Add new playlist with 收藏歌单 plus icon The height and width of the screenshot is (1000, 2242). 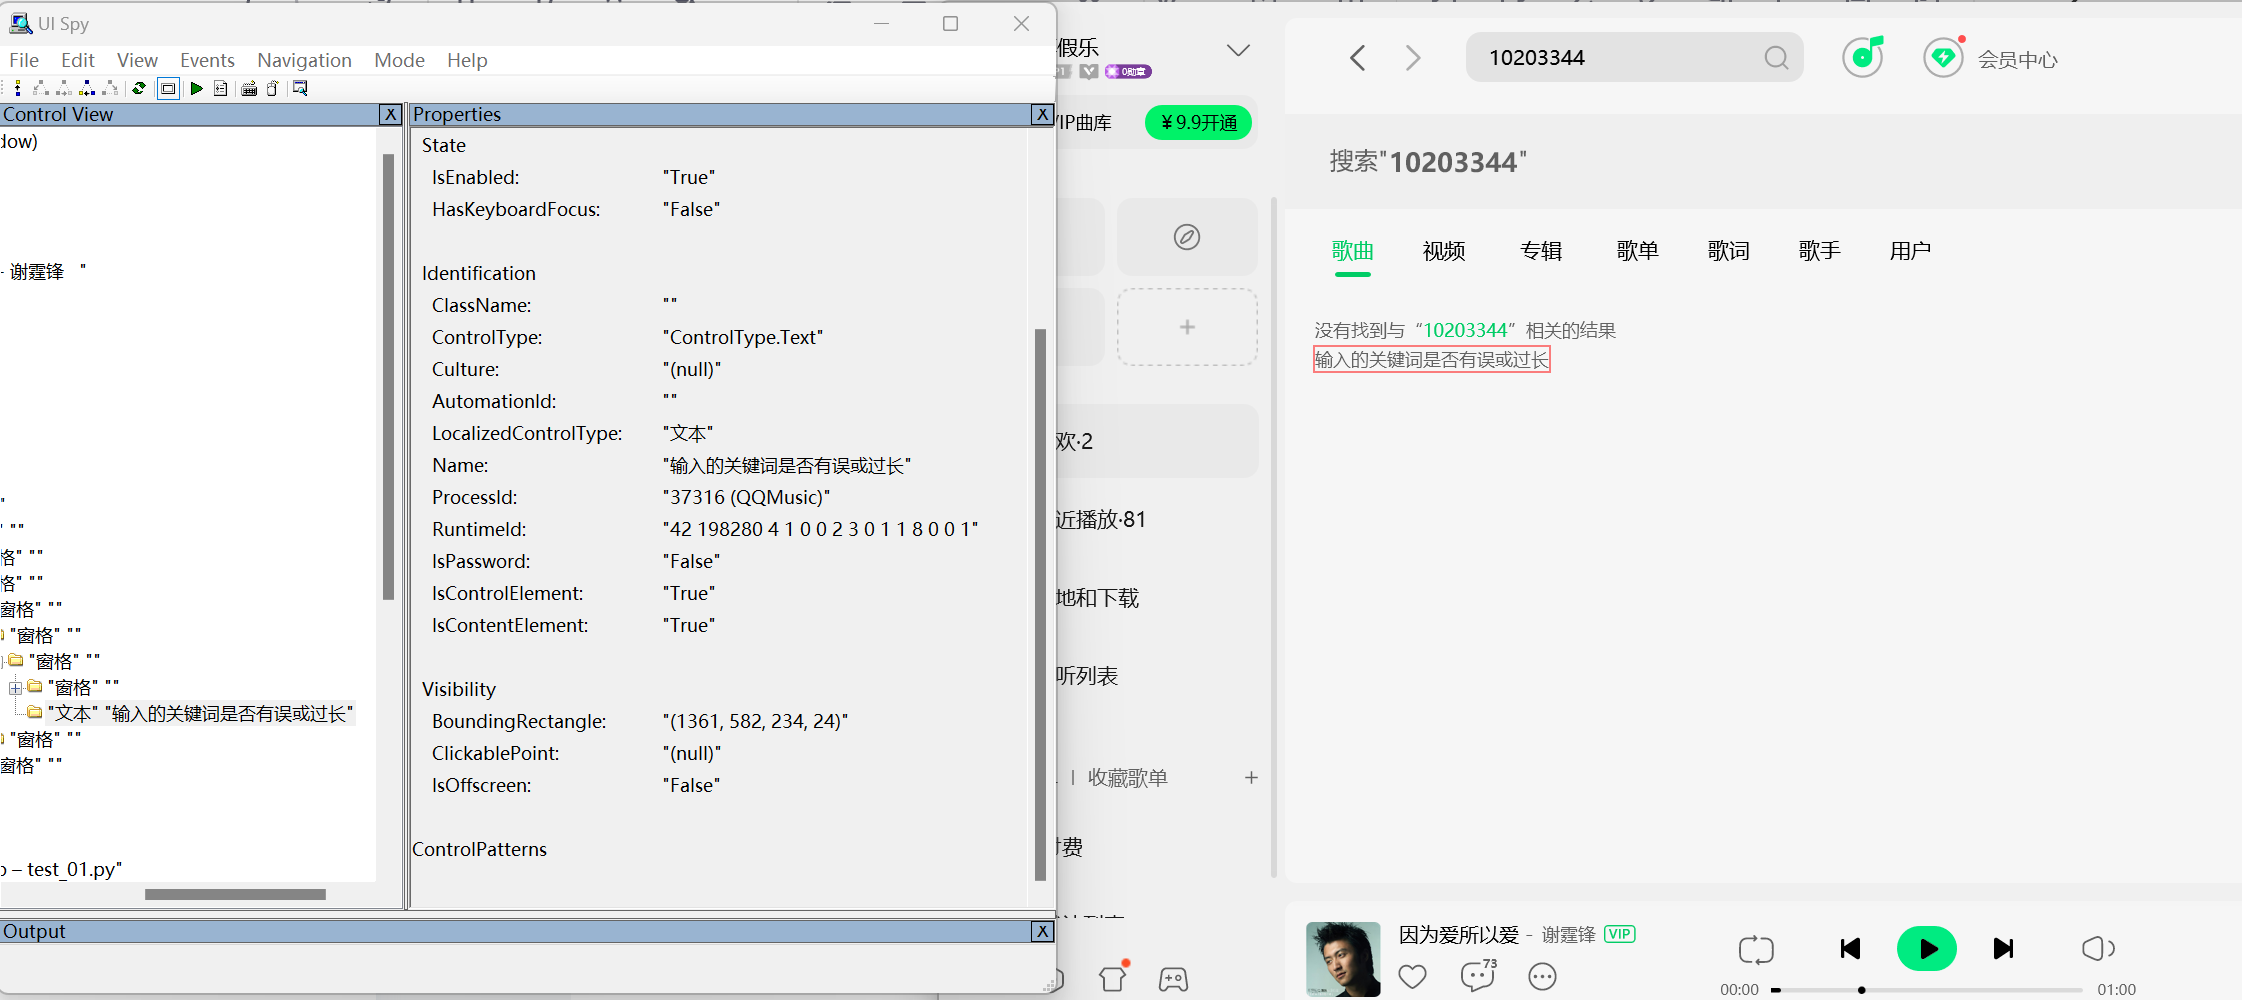[x=1251, y=777]
